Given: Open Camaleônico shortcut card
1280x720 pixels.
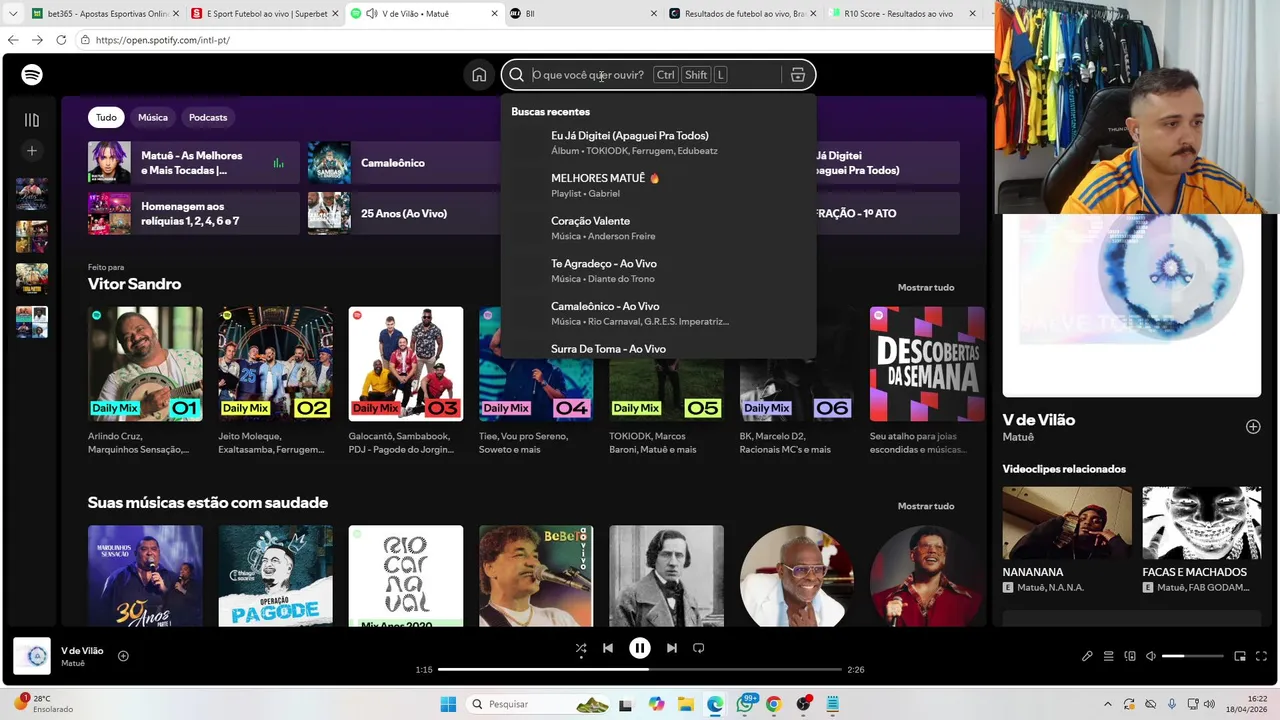Looking at the screenshot, I should 404,163.
